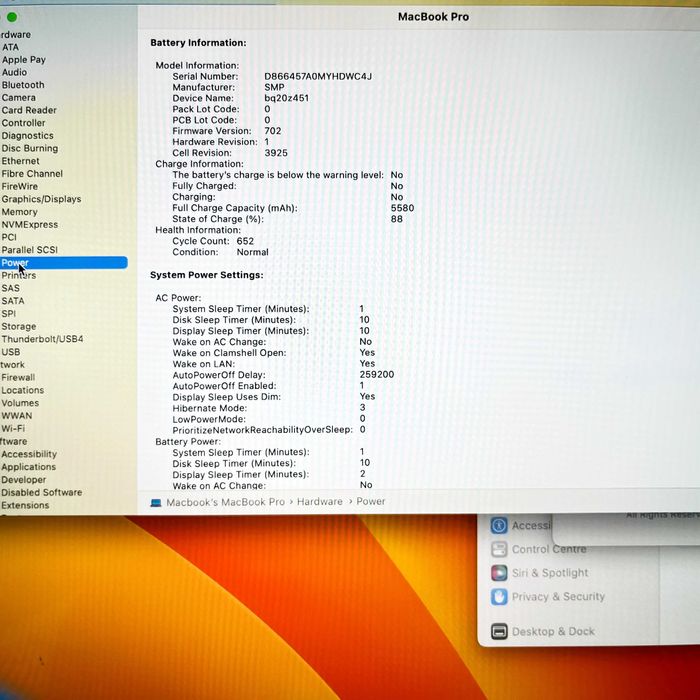Click the highlighted Power sidebar item

[63, 262]
